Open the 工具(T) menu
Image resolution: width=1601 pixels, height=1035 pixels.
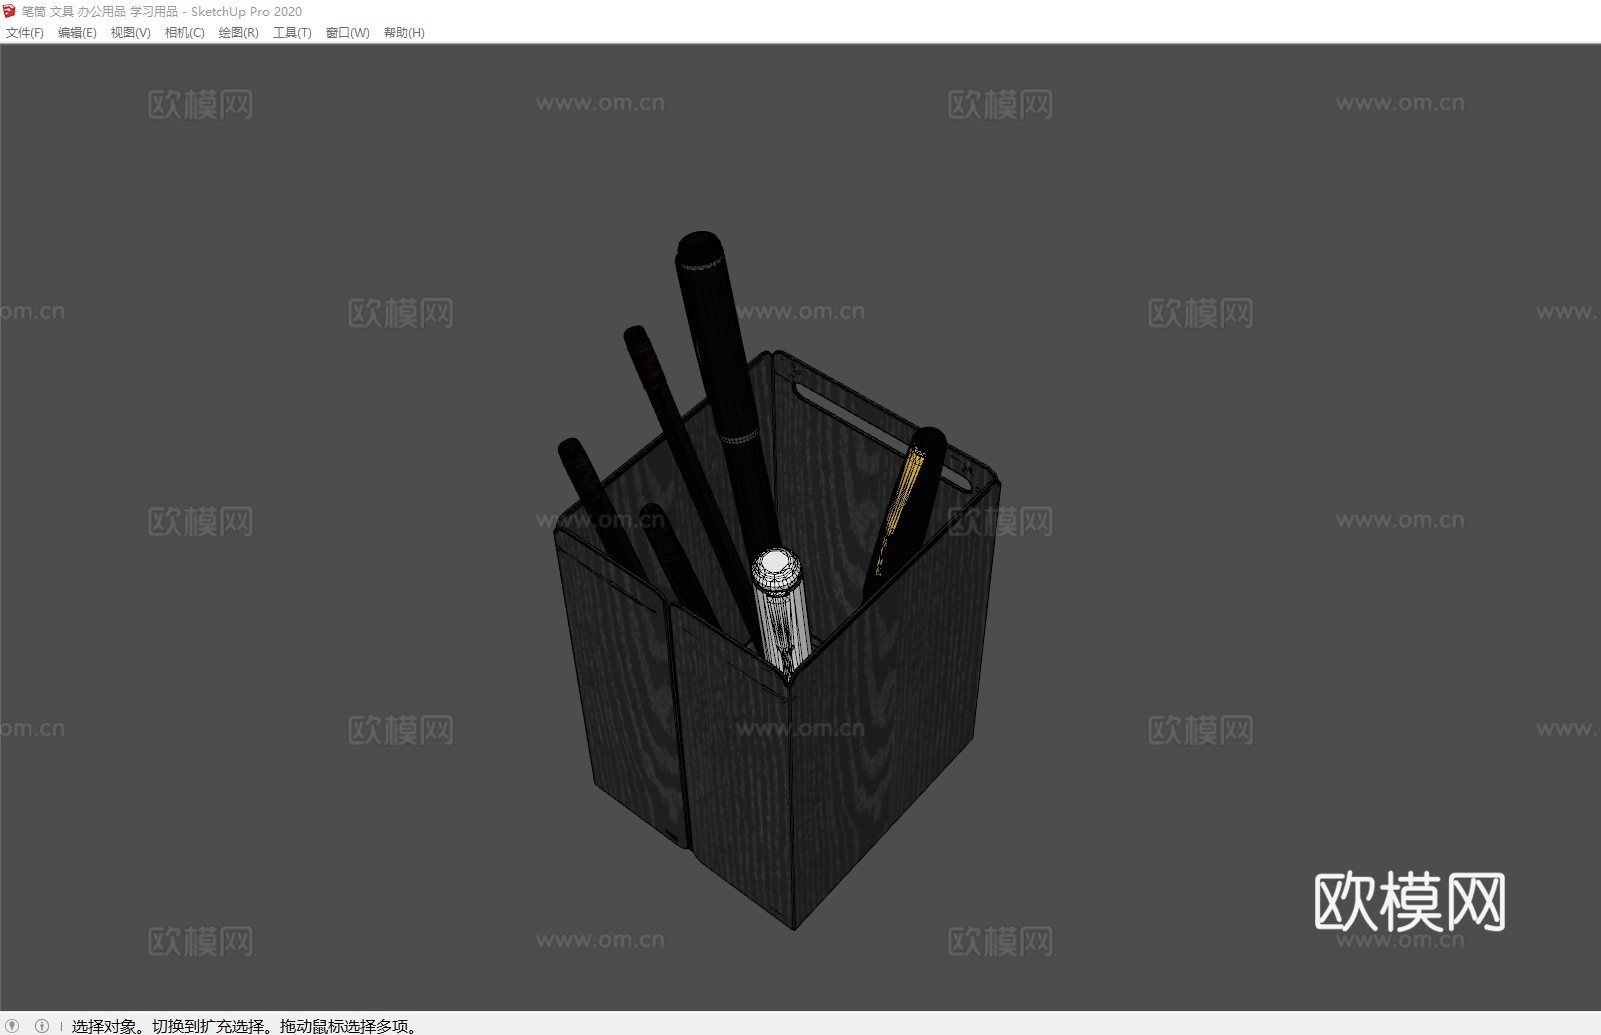click(292, 32)
